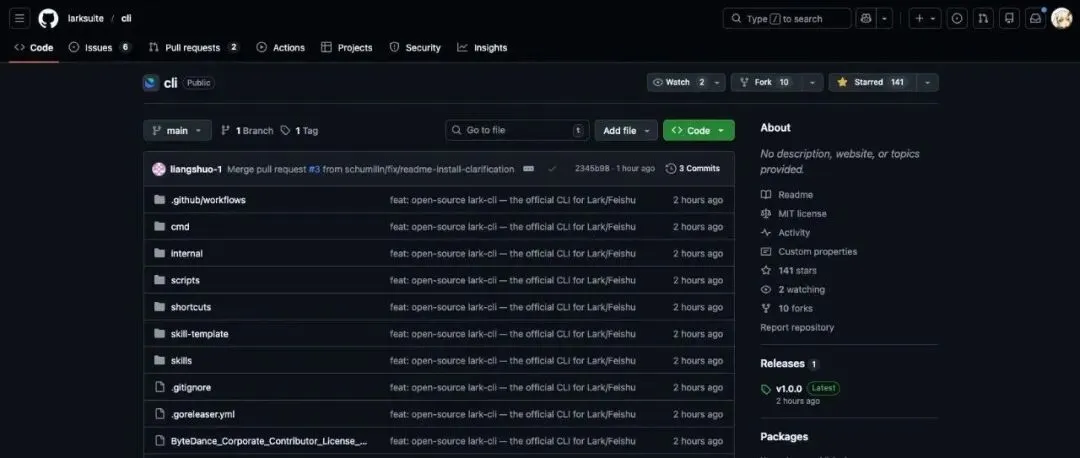Screen dimensions: 1080x458
Task: View the 2 watching link
Action: coord(793,290)
